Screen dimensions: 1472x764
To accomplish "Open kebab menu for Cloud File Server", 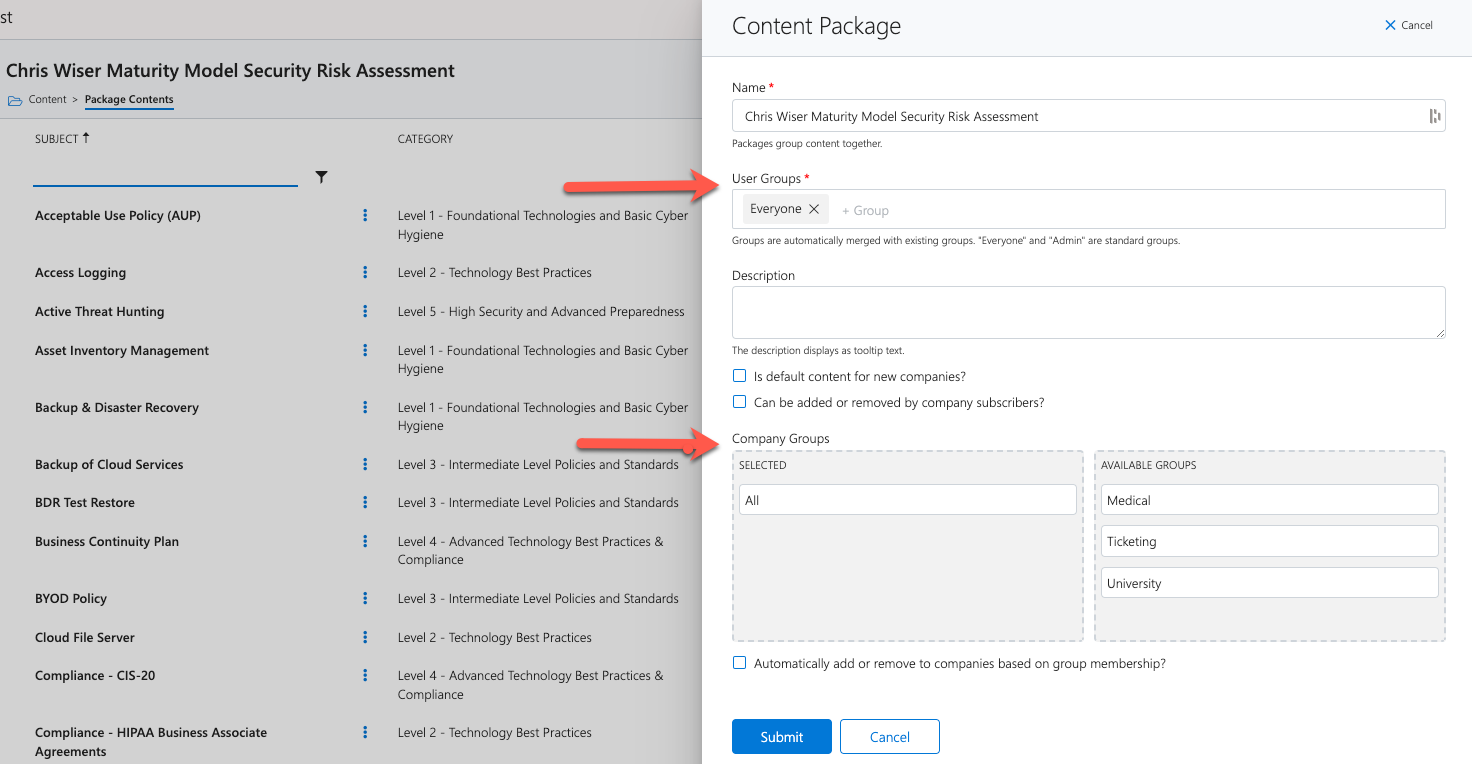I will click(365, 637).
